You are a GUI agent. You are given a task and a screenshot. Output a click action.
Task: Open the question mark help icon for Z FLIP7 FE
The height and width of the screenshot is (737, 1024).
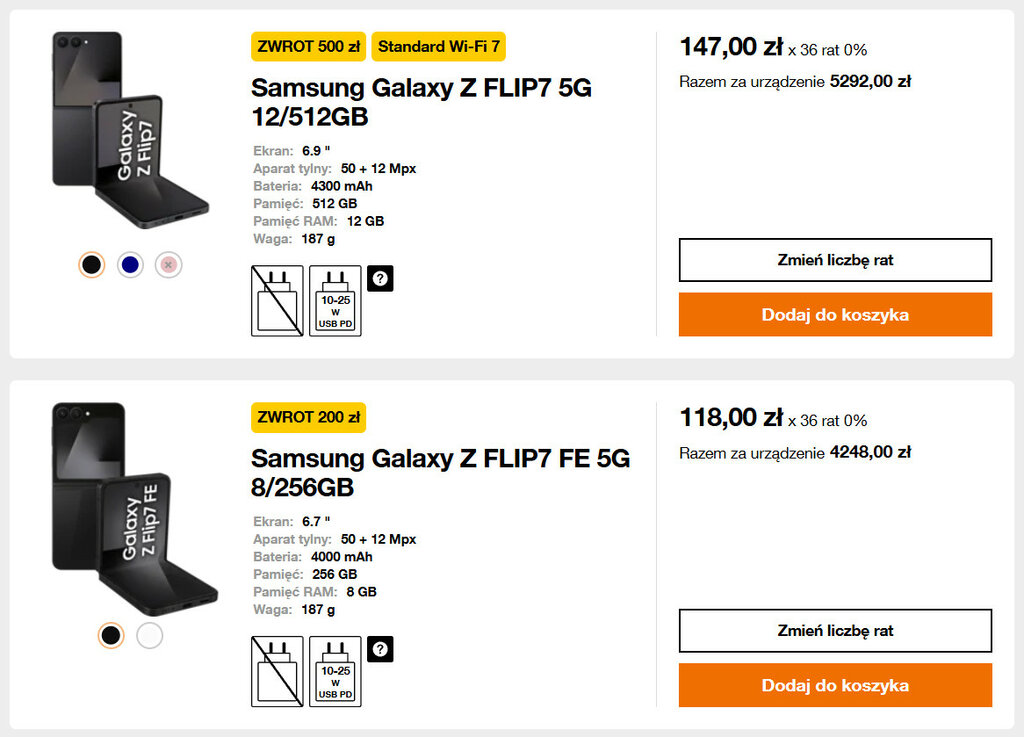click(380, 649)
